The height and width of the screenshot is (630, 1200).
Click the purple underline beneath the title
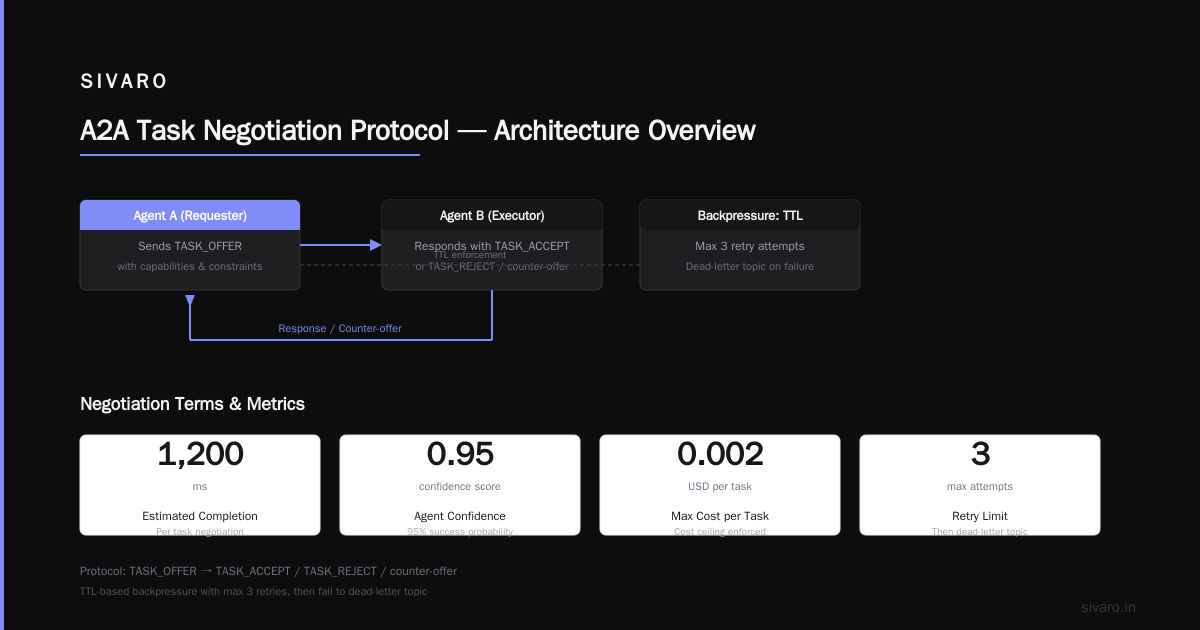click(250, 154)
